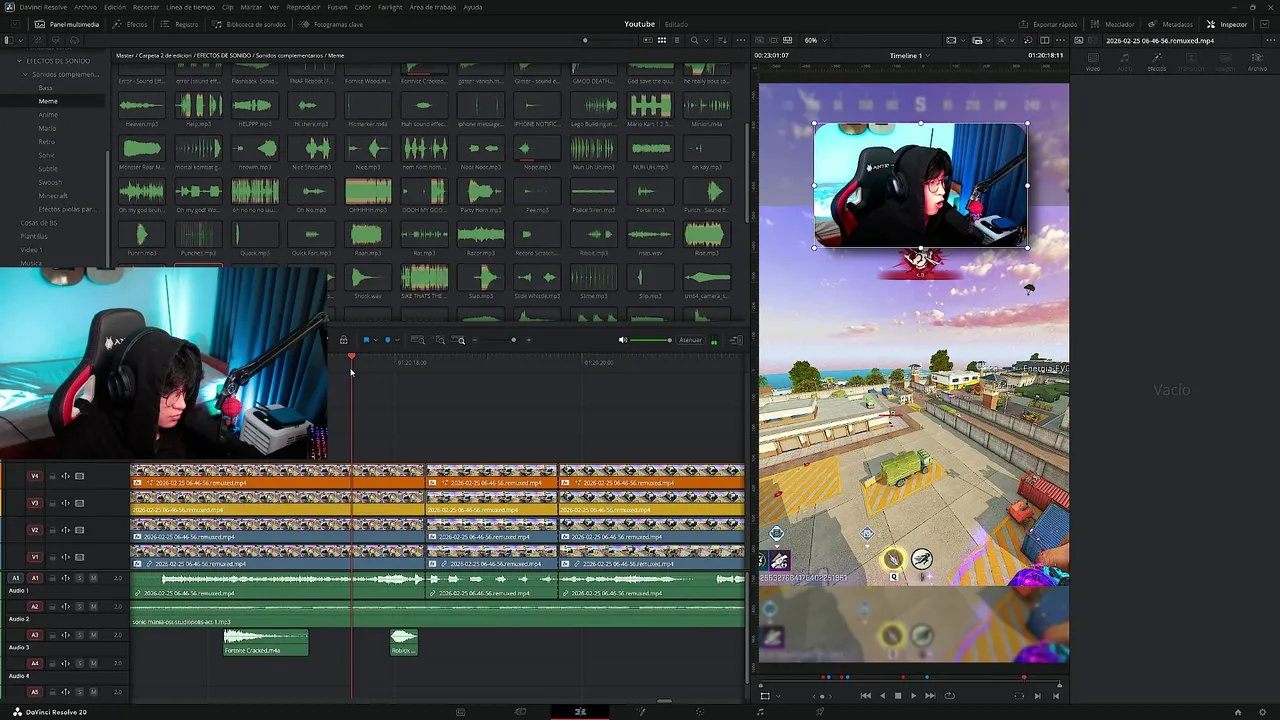The height and width of the screenshot is (720, 1280).
Task: Open the Línea de tiempo menu
Action: point(190,7)
